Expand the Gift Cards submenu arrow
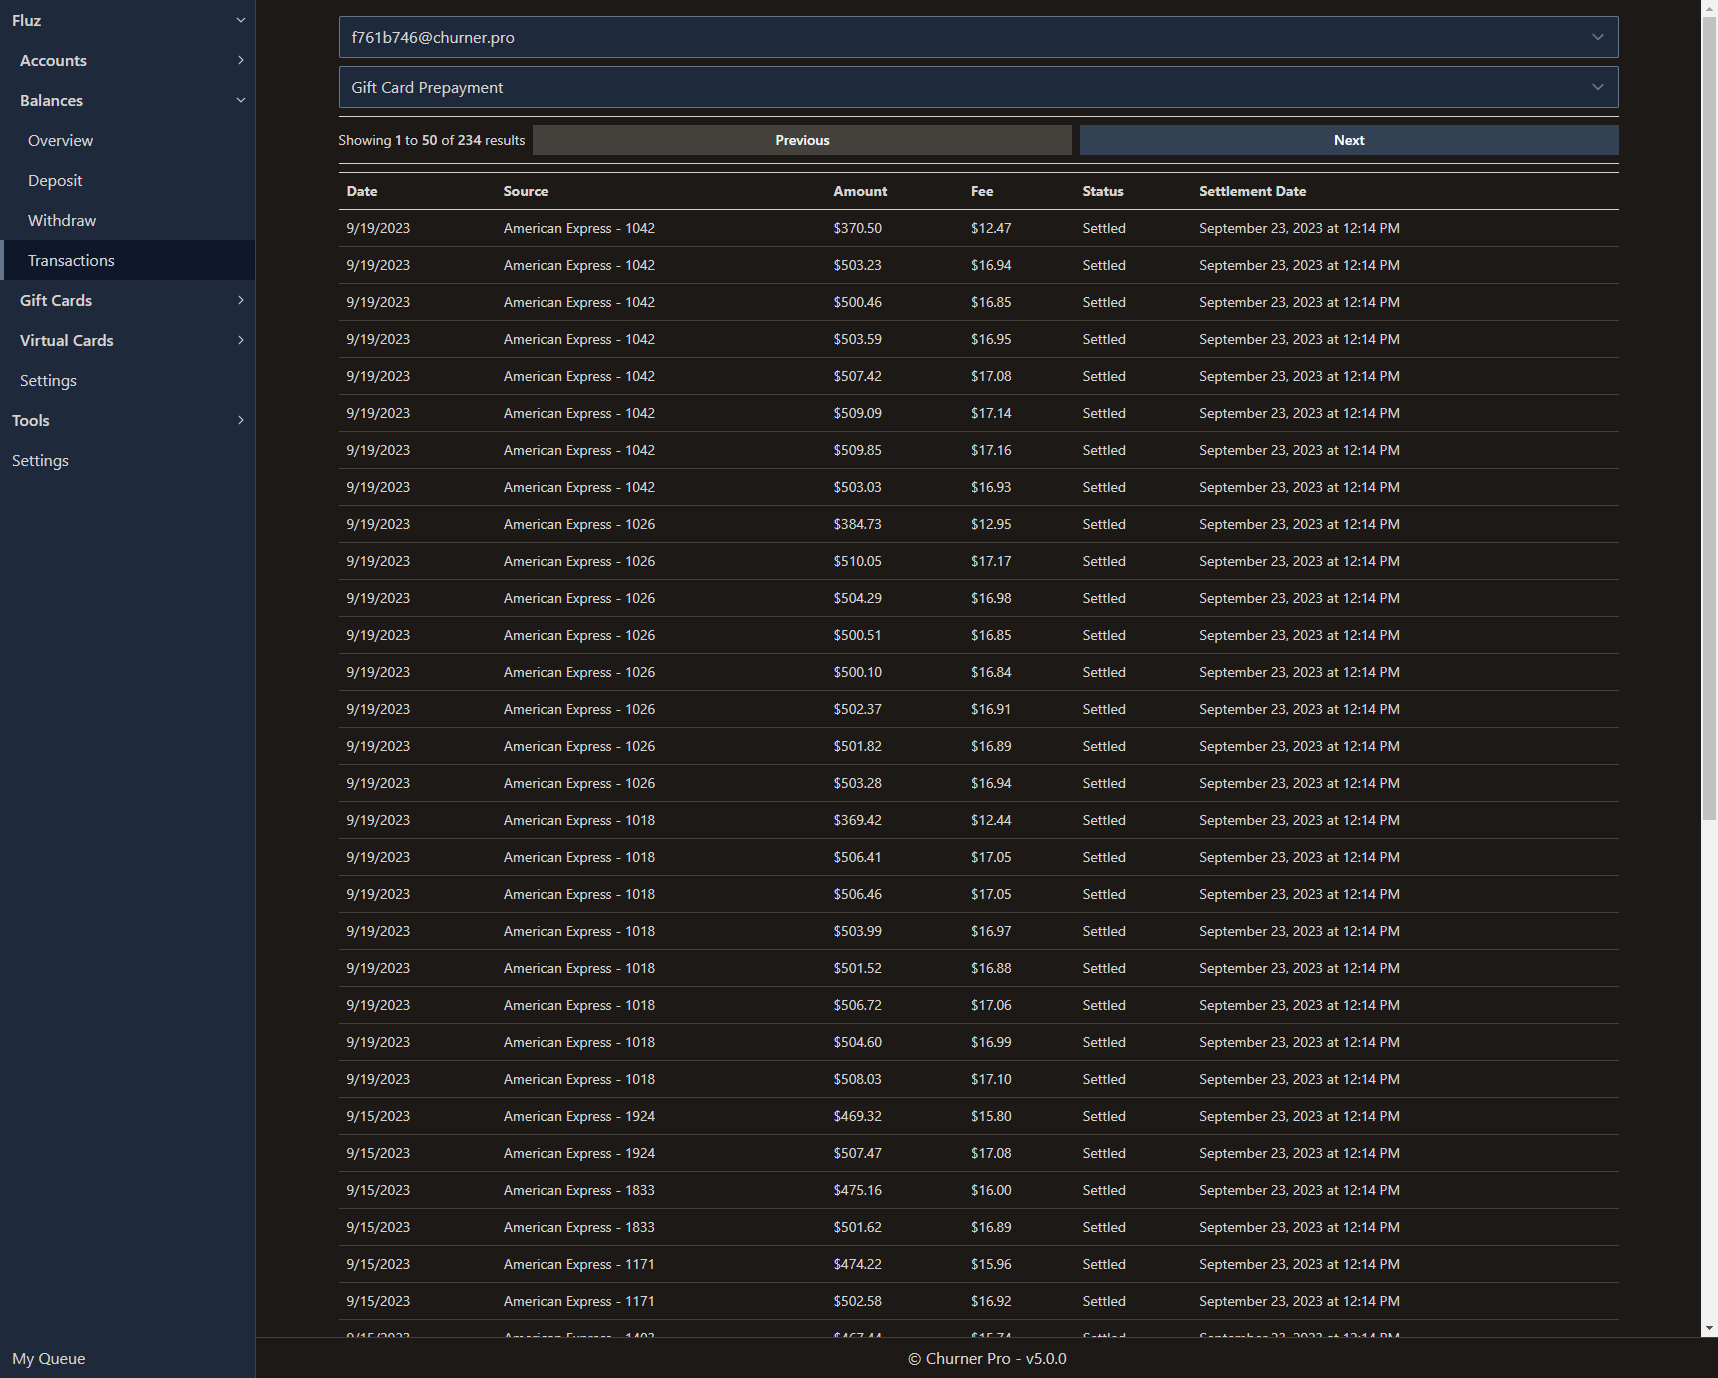The image size is (1718, 1378). 240,300
